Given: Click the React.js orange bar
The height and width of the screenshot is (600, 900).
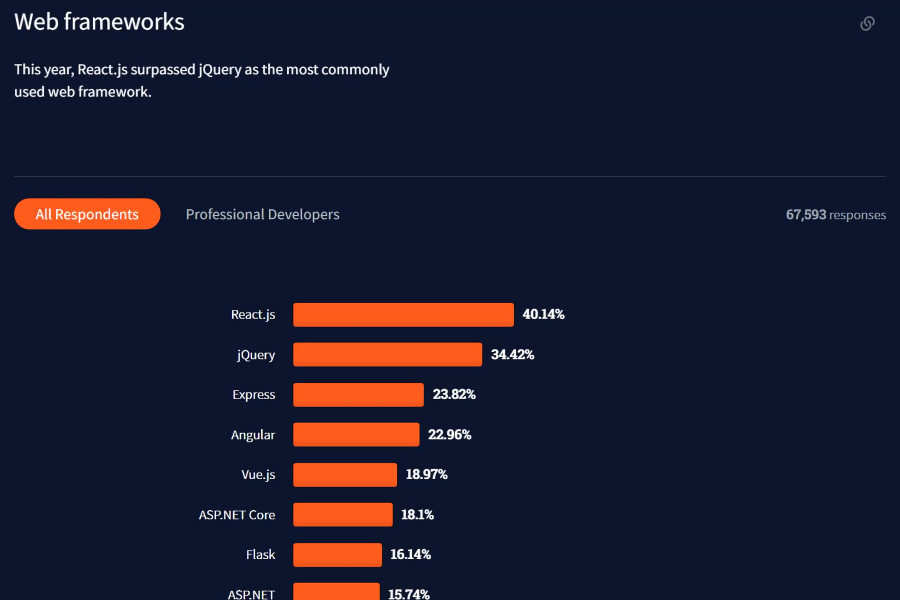Looking at the screenshot, I should pos(404,315).
